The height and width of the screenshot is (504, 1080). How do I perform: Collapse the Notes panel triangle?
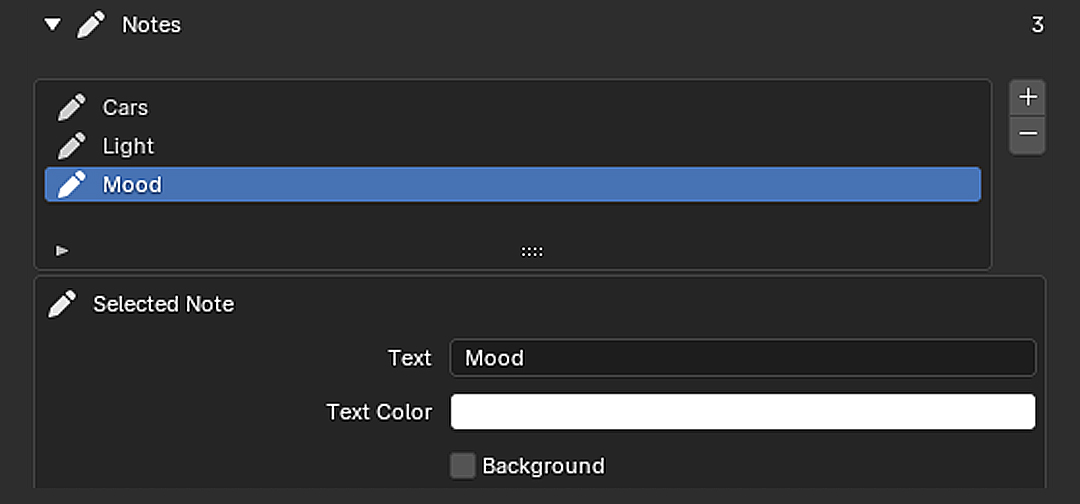52,25
